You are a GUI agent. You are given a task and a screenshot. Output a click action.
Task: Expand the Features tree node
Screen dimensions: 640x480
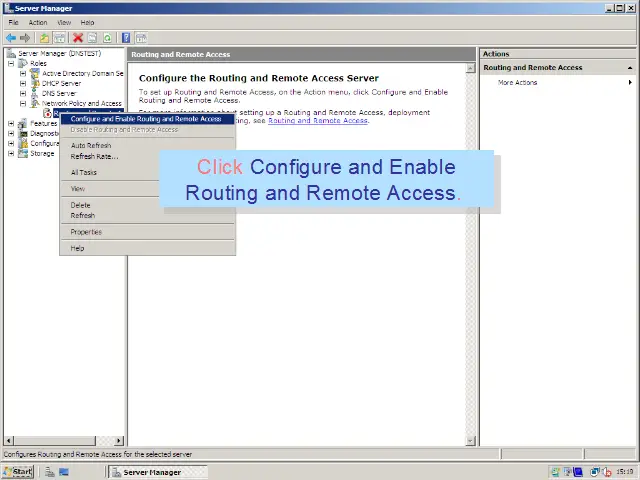pos(12,123)
